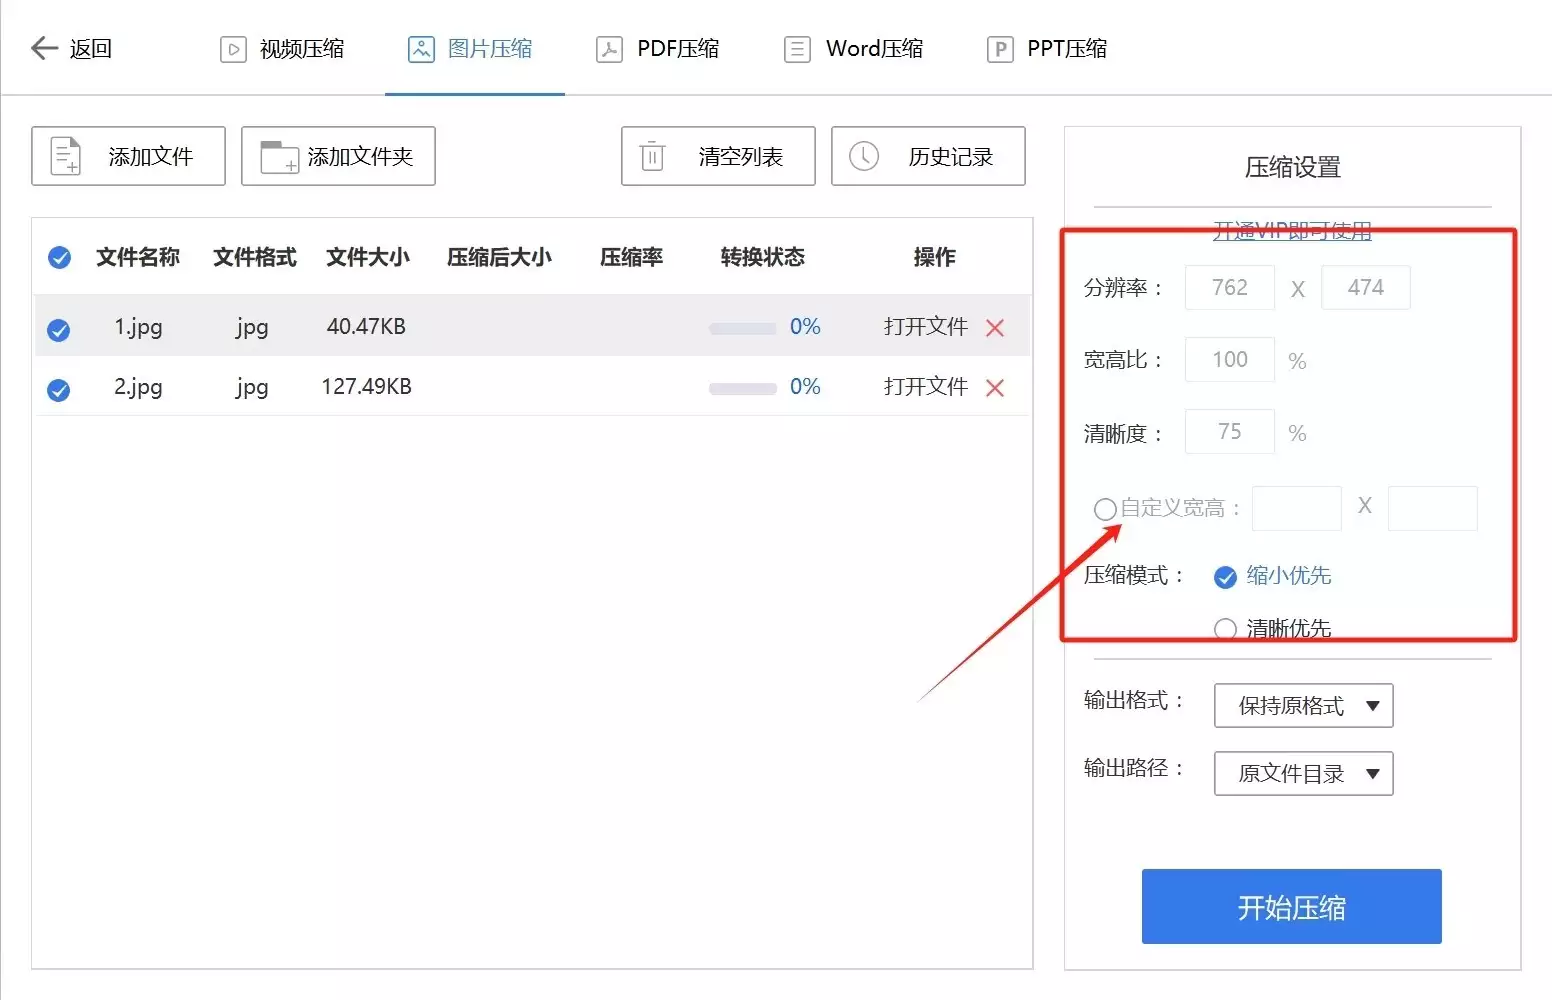This screenshot has width=1552, height=1000.
Task: Open the PPT压缩 tab
Action: [x=1046, y=48]
